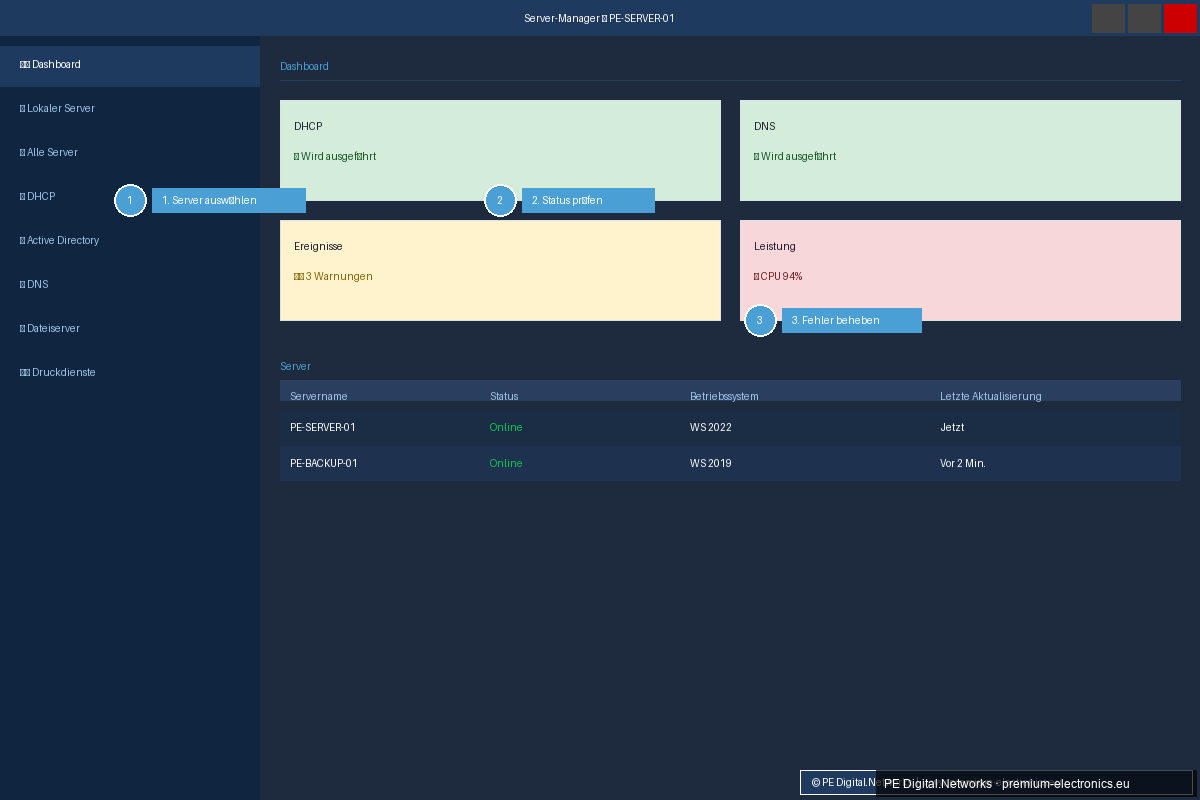Screen dimensions: 1200x800
Task: Click Online status of PE-SERVER-01
Action: click(x=506, y=428)
